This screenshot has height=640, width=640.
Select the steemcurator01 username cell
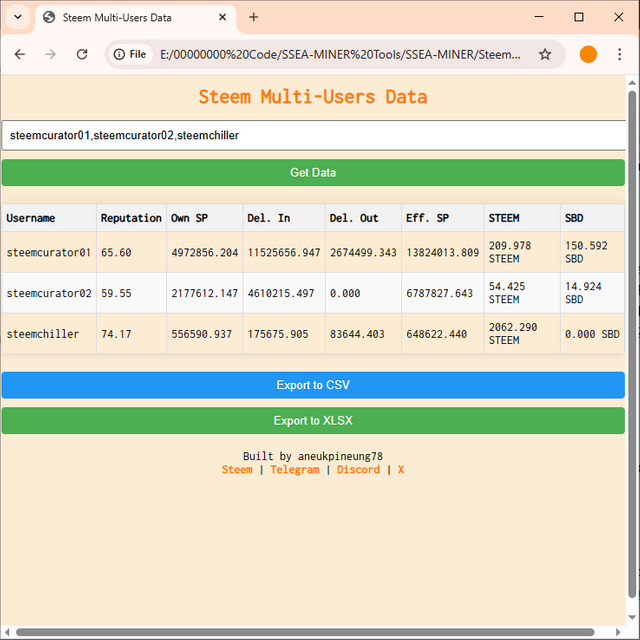tap(49, 253)
